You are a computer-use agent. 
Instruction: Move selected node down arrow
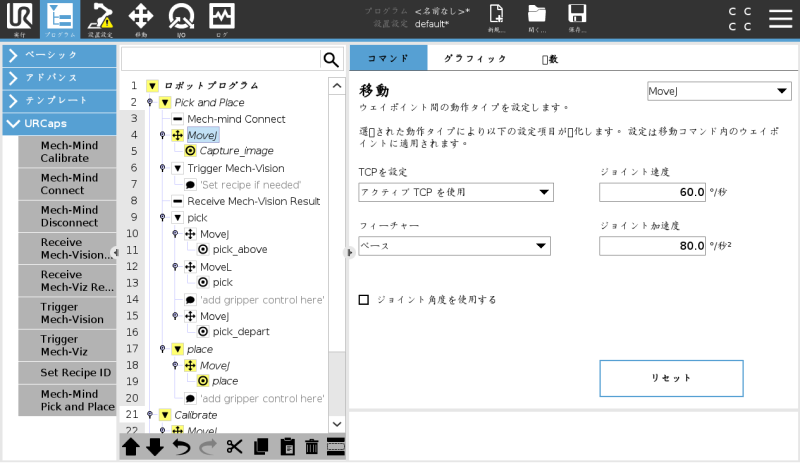tap(155, 447)
